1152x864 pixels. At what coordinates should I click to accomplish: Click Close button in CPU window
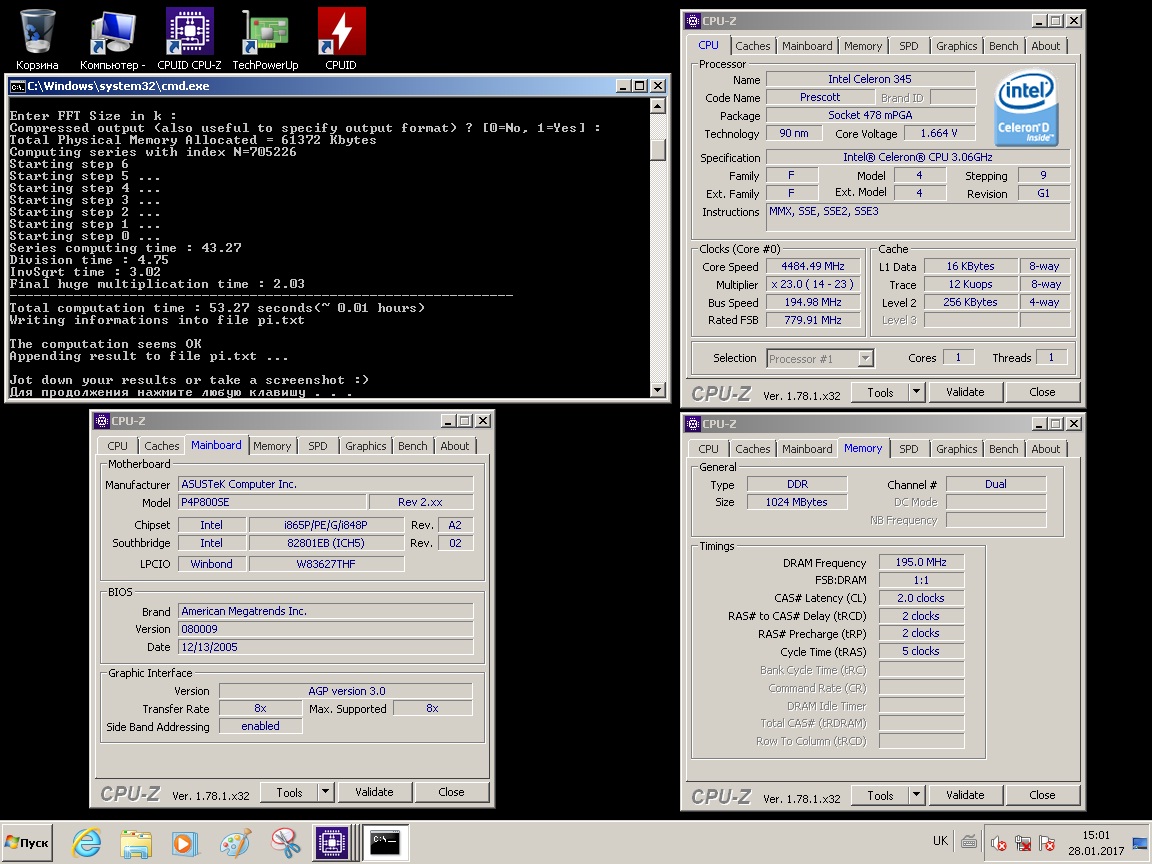point(1042,392)
